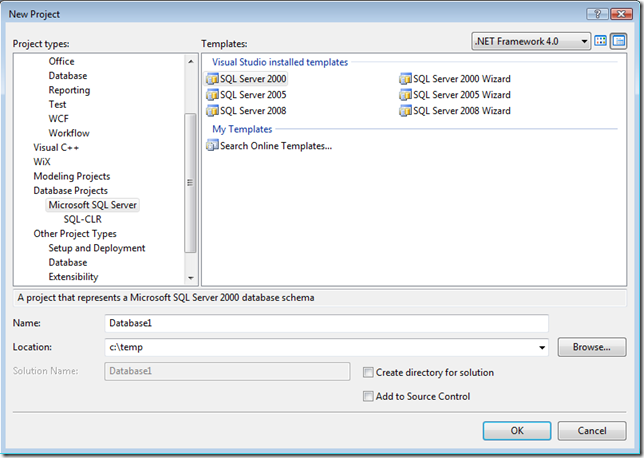Click Visual Studio installed templates header
This screenshot has height=458, width=644.
click(x=280, y=62)
